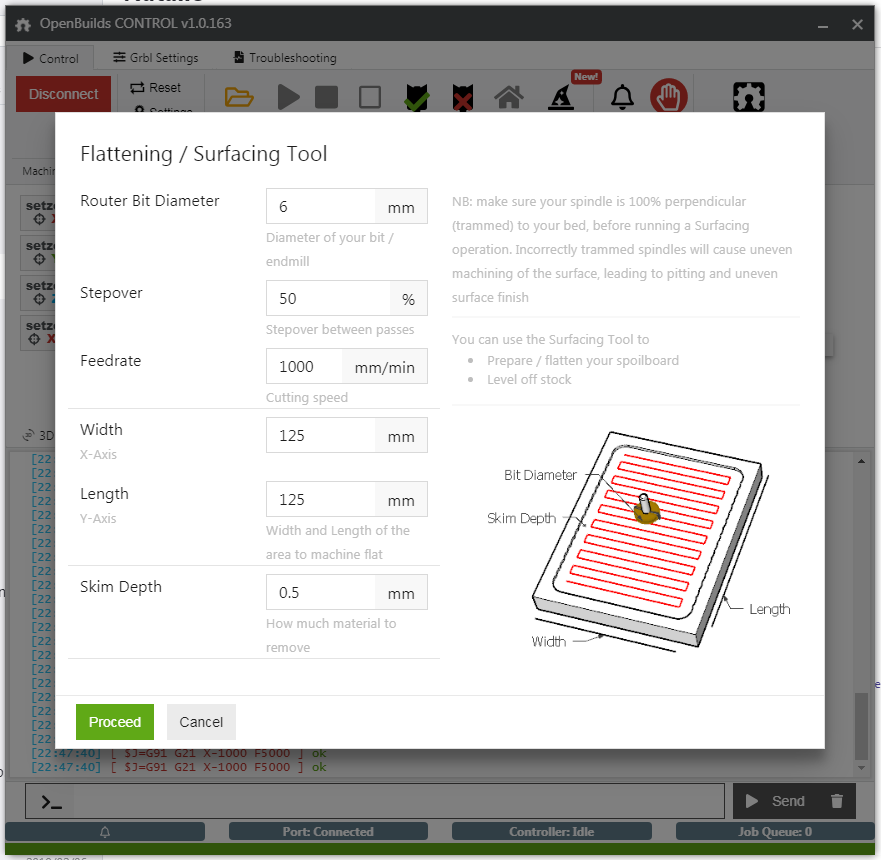
Task: Proceed with the surfacing operation
Action: point(114,722)
